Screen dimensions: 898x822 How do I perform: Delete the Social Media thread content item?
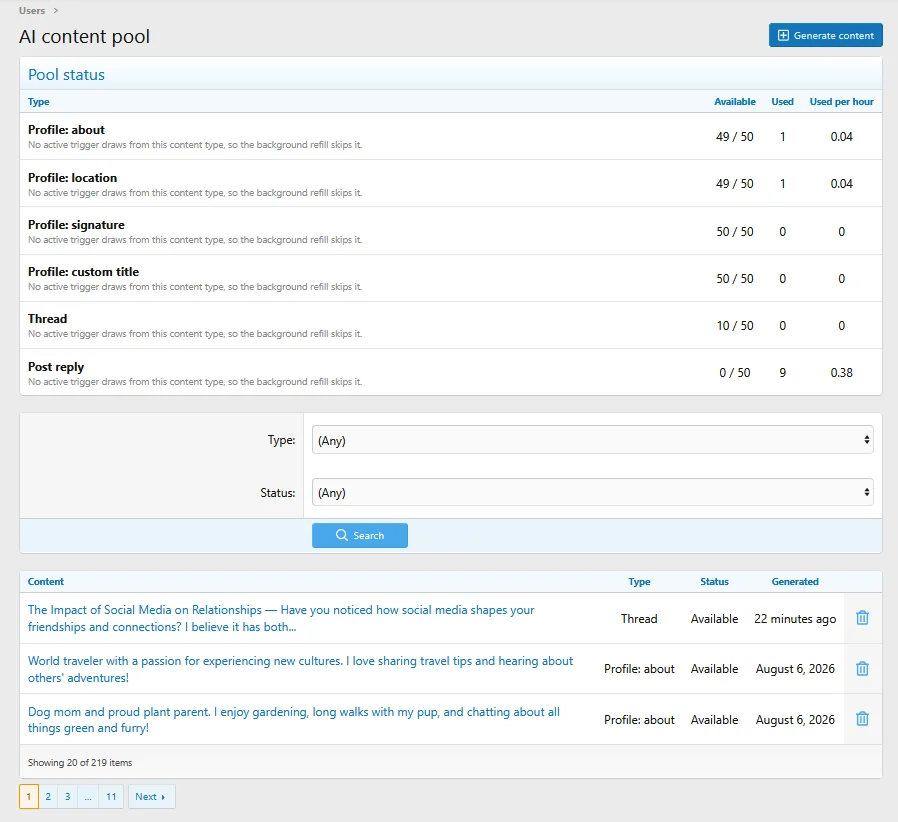pos(862,618)
